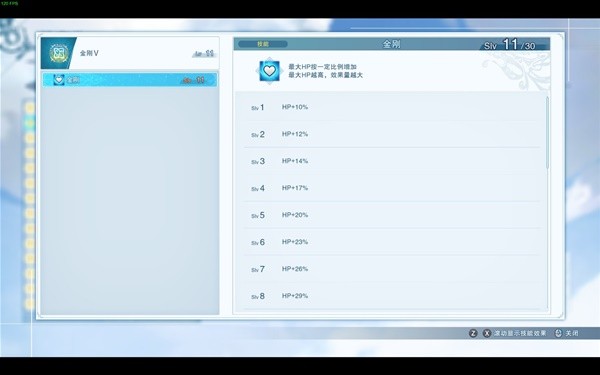Select the Slv 1 HP+10% row
The image size is (600, 375).
392,107
